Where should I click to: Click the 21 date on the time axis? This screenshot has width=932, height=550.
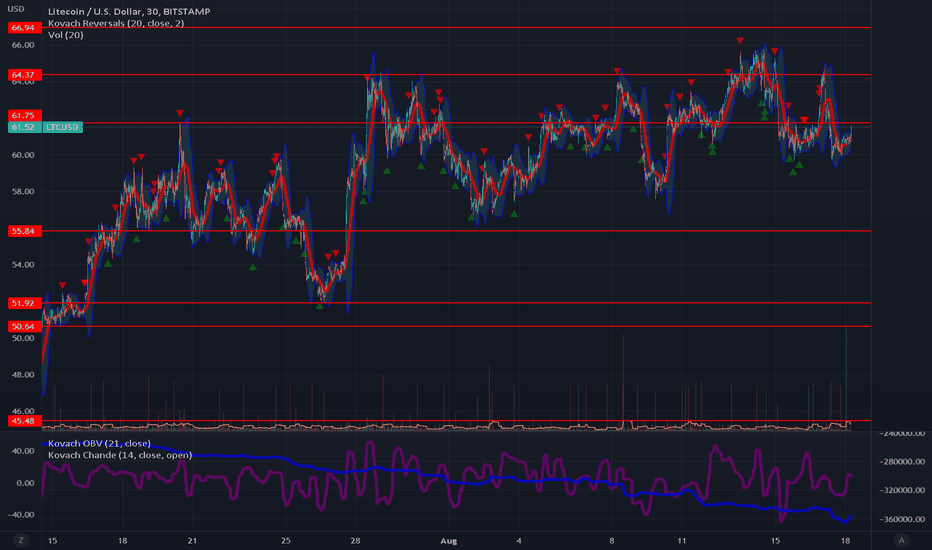(x=192, y=540)
